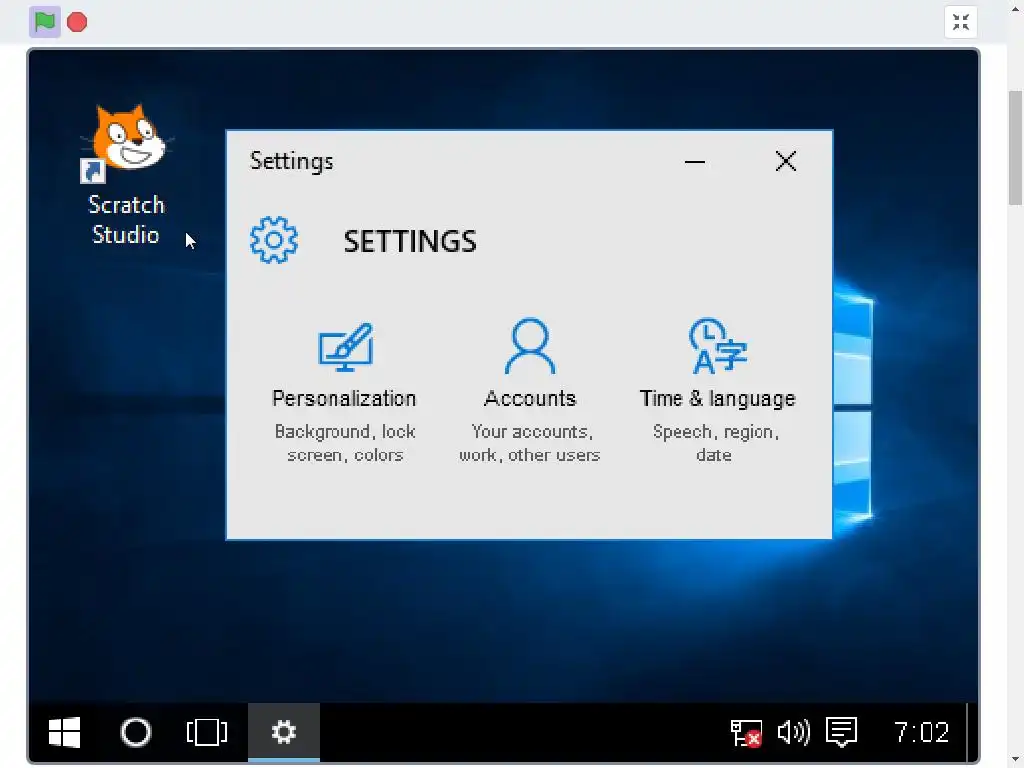Stop the project with the red stop button
The height and width of the screenshot is (768, 1024).
[x=77, y=22]
